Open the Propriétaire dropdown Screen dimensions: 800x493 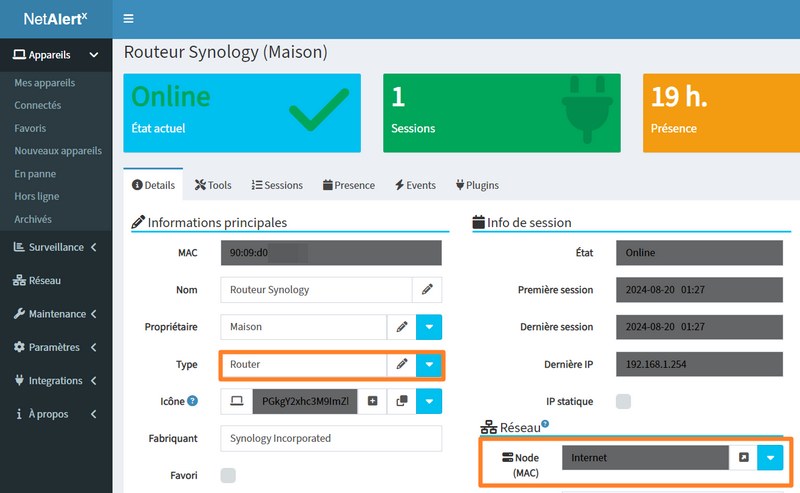click(x=429, y=327)
